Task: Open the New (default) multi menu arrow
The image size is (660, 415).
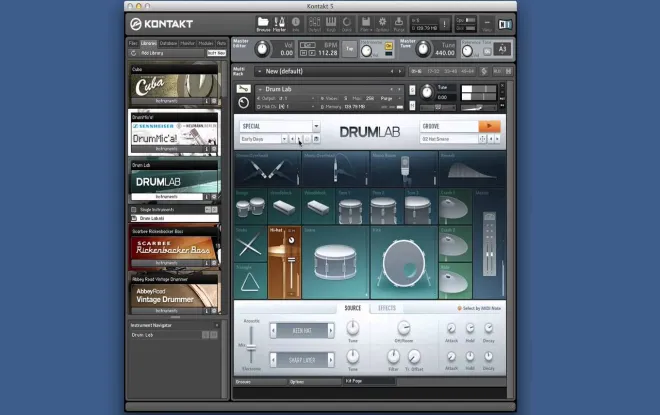Action: tap(260, 72)
